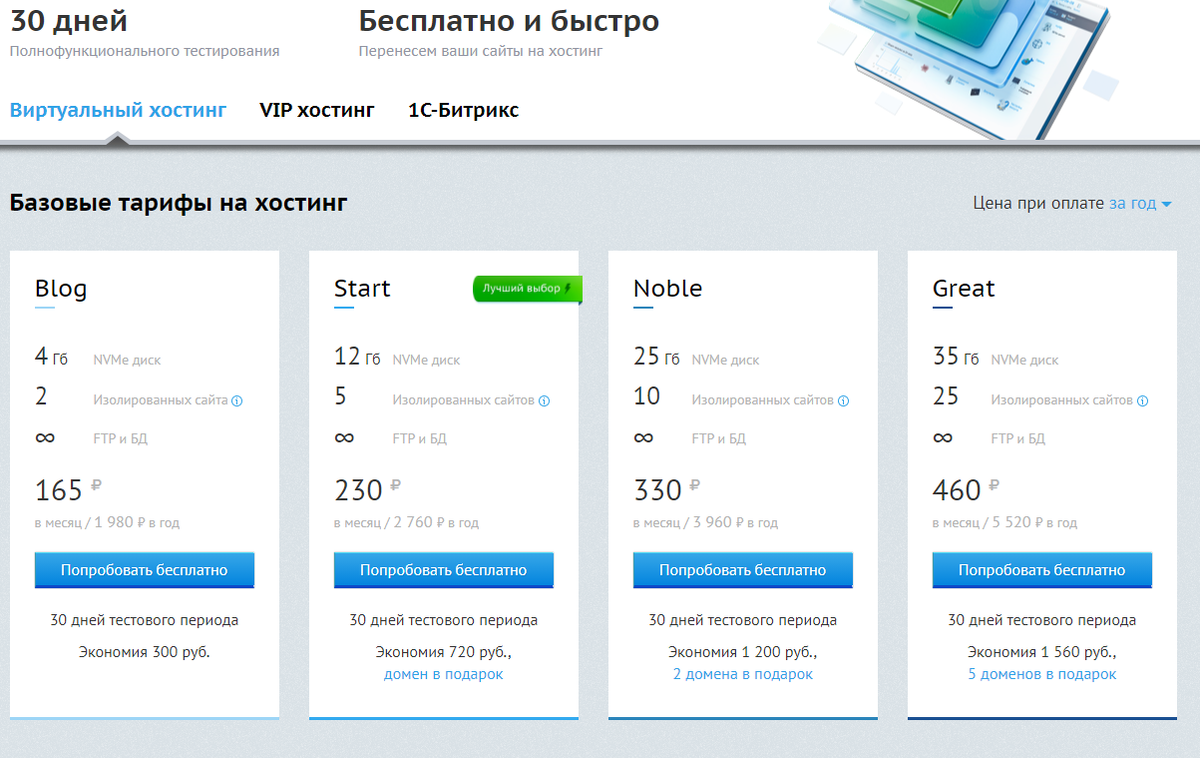The height and width of the screenshot is (758, 1200).
Task: Click "Цена при оплате" label
Action: tap(1039, 203)
